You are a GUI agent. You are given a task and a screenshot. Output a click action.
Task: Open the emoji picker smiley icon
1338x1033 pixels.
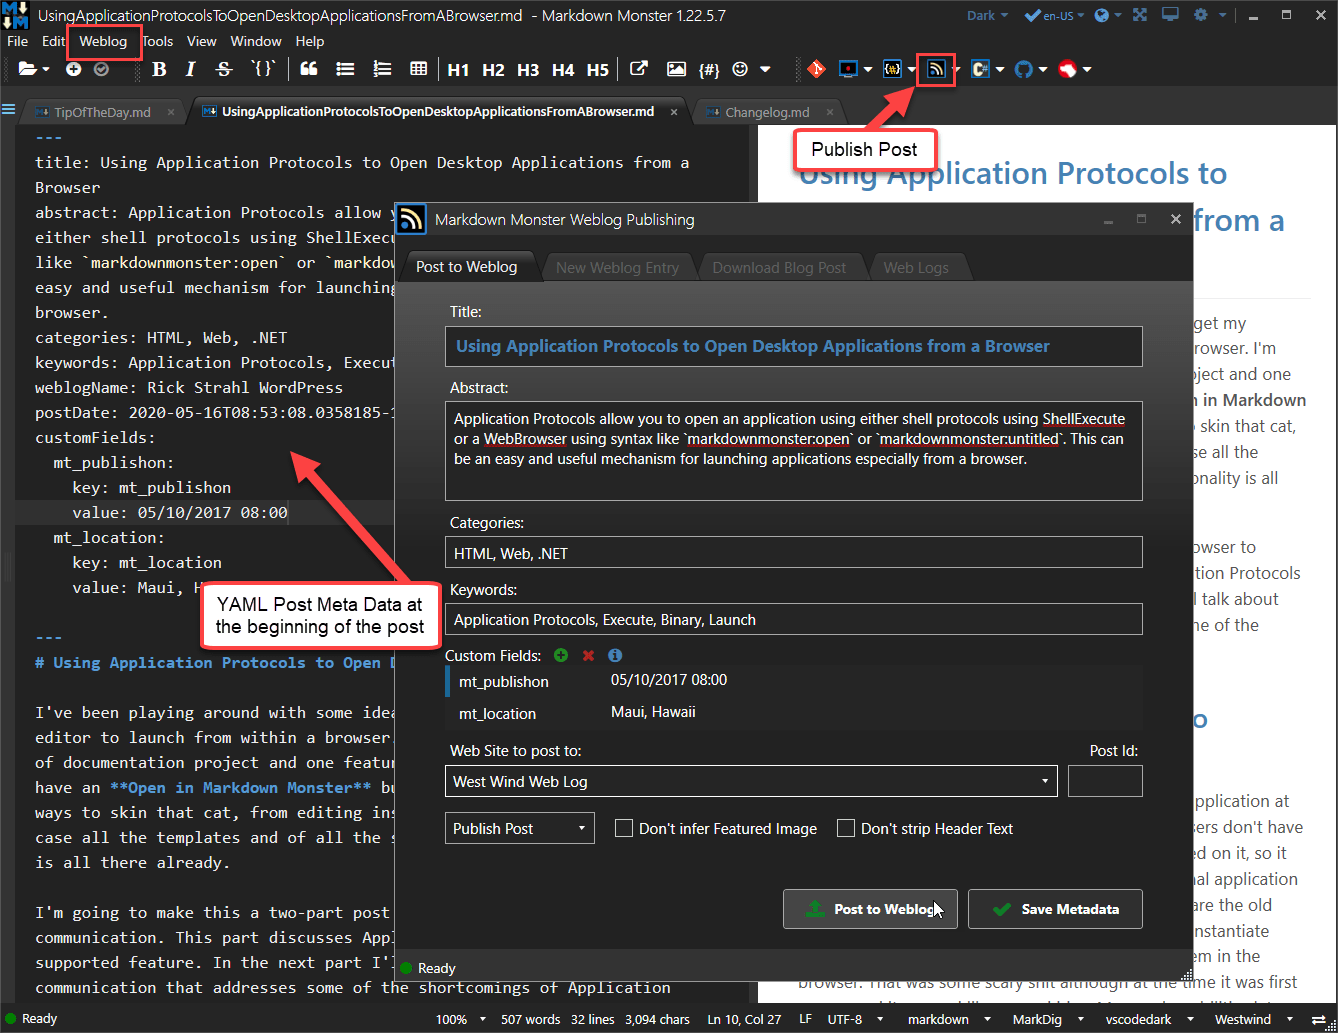coord(741,69)
